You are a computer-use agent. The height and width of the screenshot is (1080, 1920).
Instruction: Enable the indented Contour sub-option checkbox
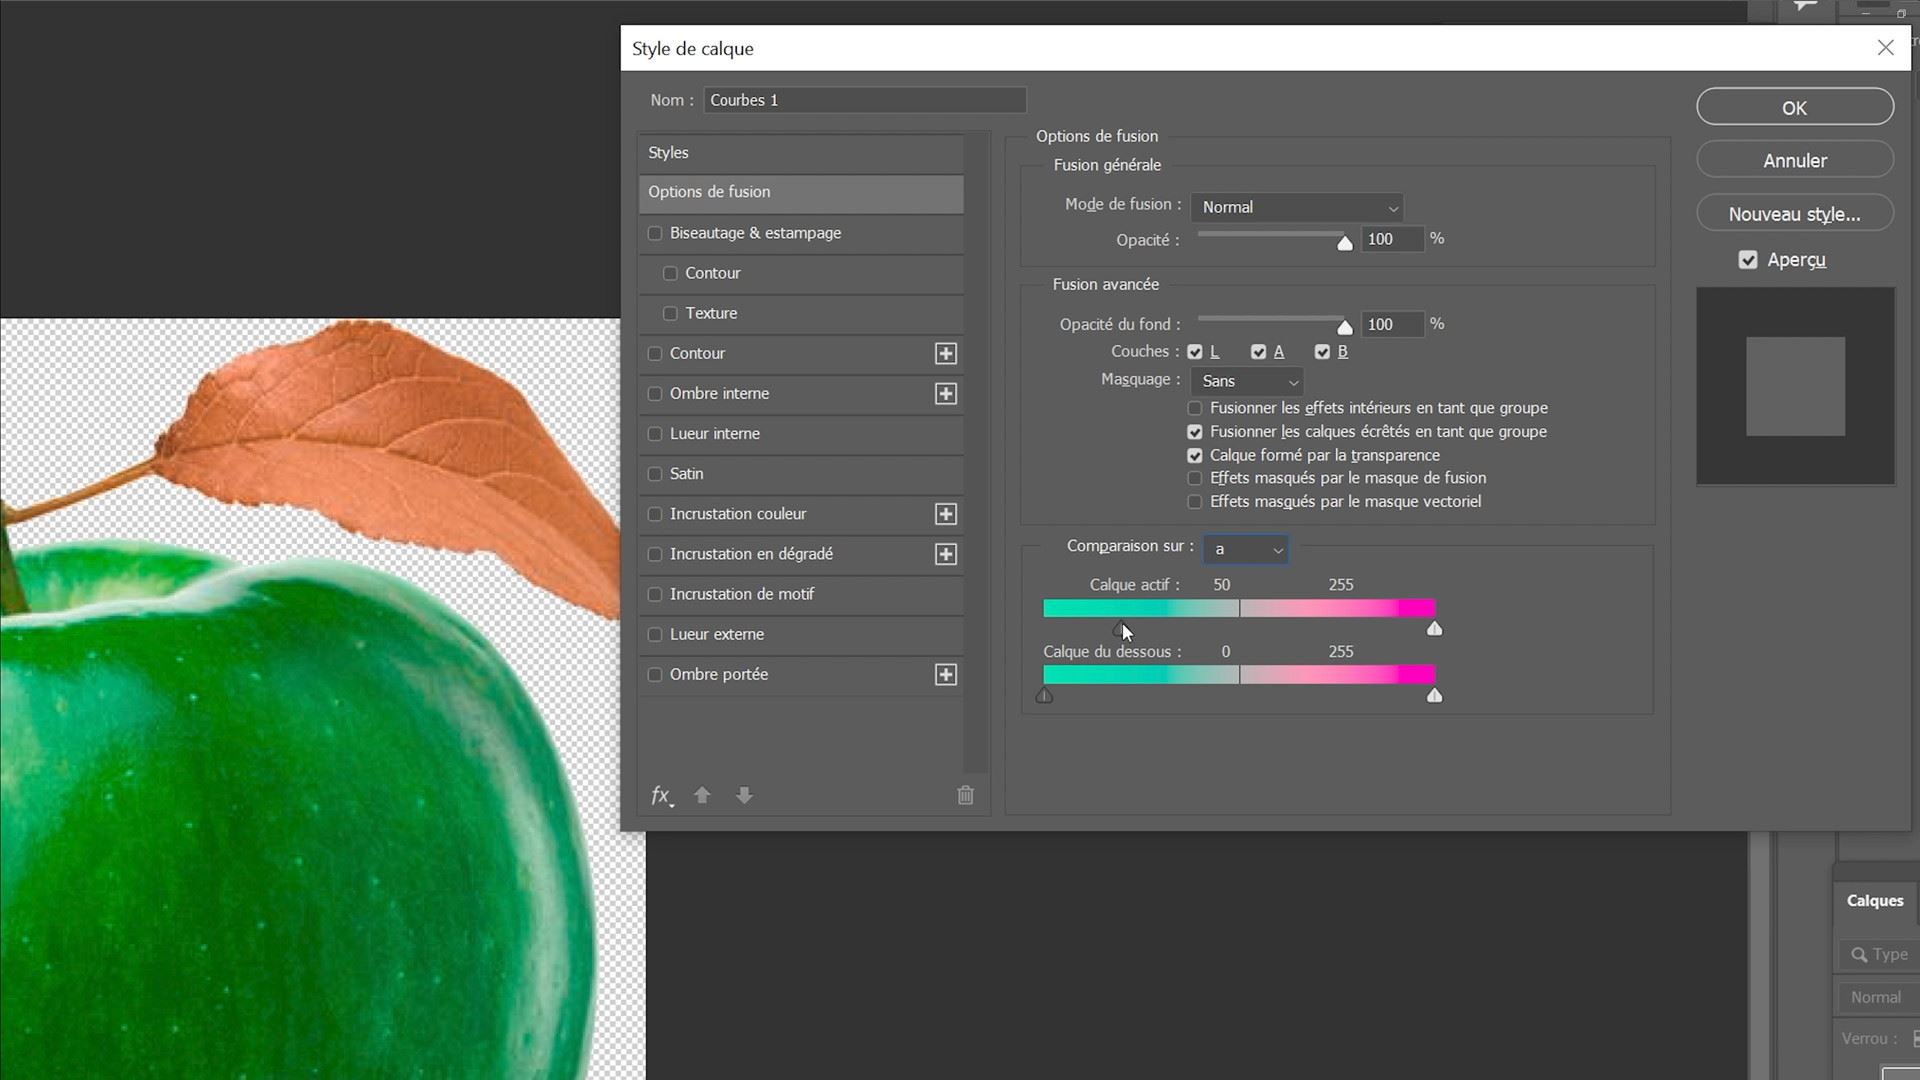point(670,273)
